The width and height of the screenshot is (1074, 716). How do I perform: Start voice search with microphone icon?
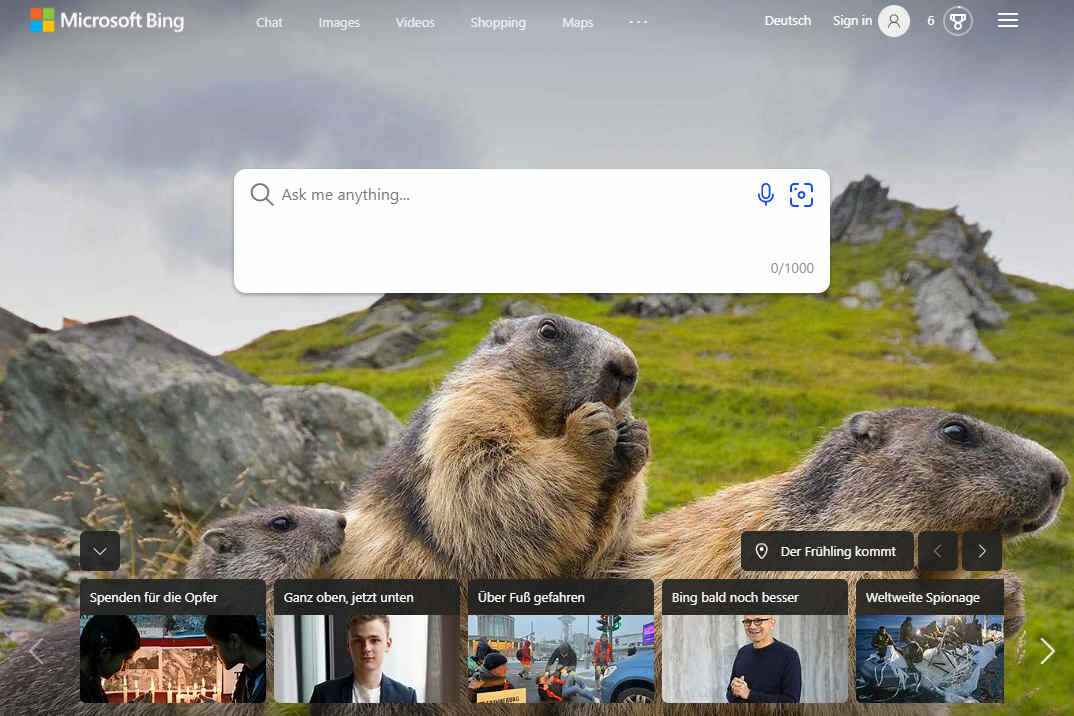click(765, 195)
